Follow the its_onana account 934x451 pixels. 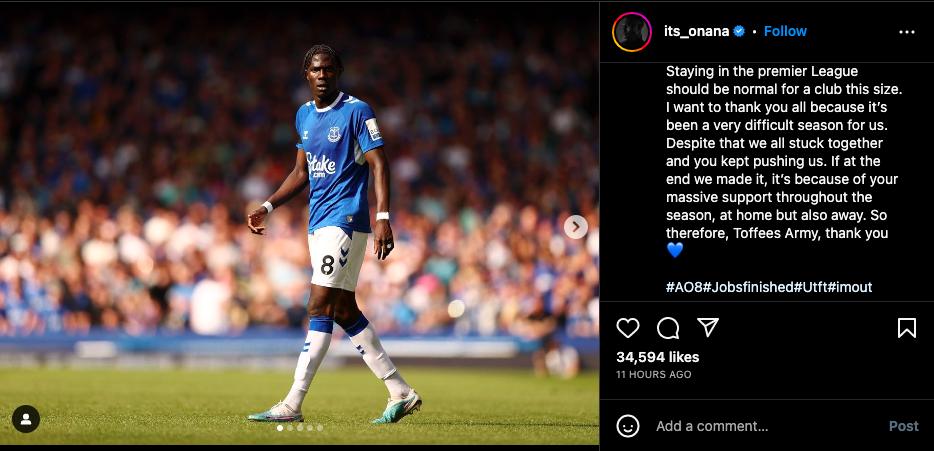click(x=785, y=32)
